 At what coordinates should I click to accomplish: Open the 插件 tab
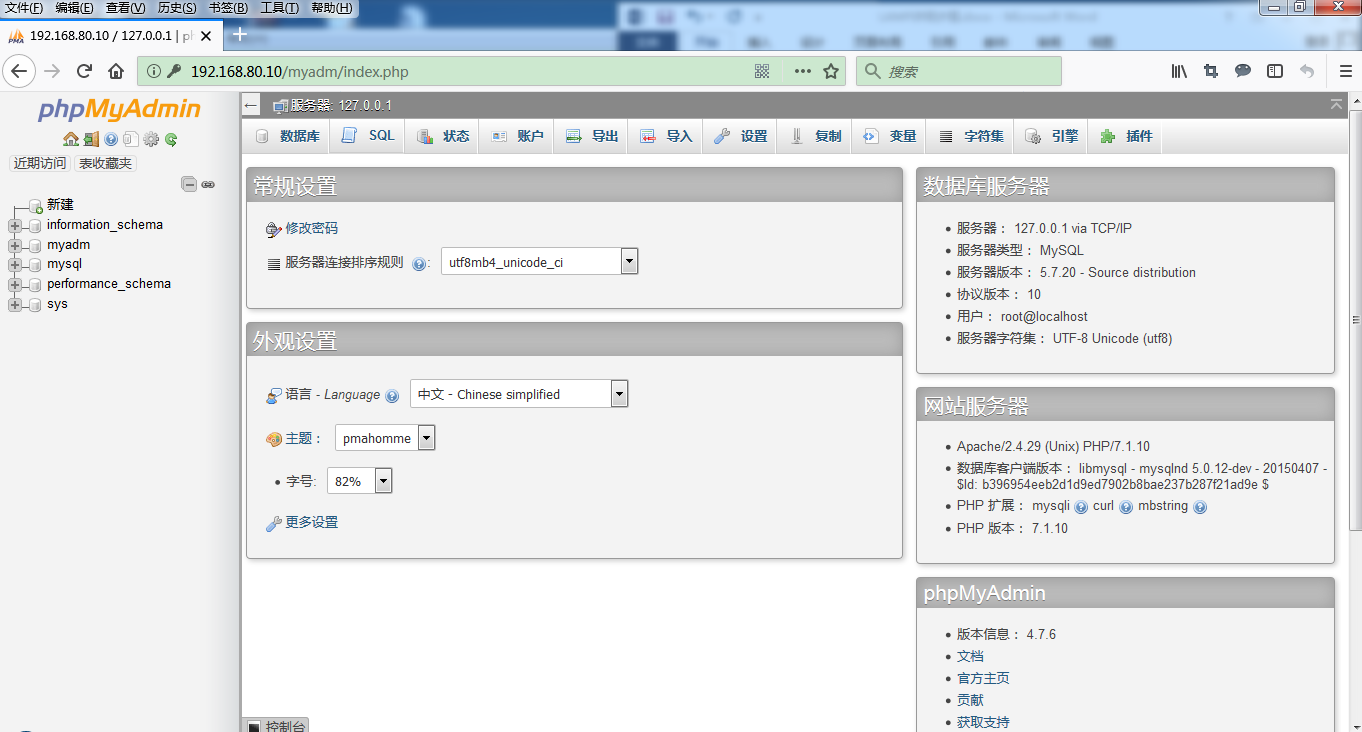[x=1126, y=136]
